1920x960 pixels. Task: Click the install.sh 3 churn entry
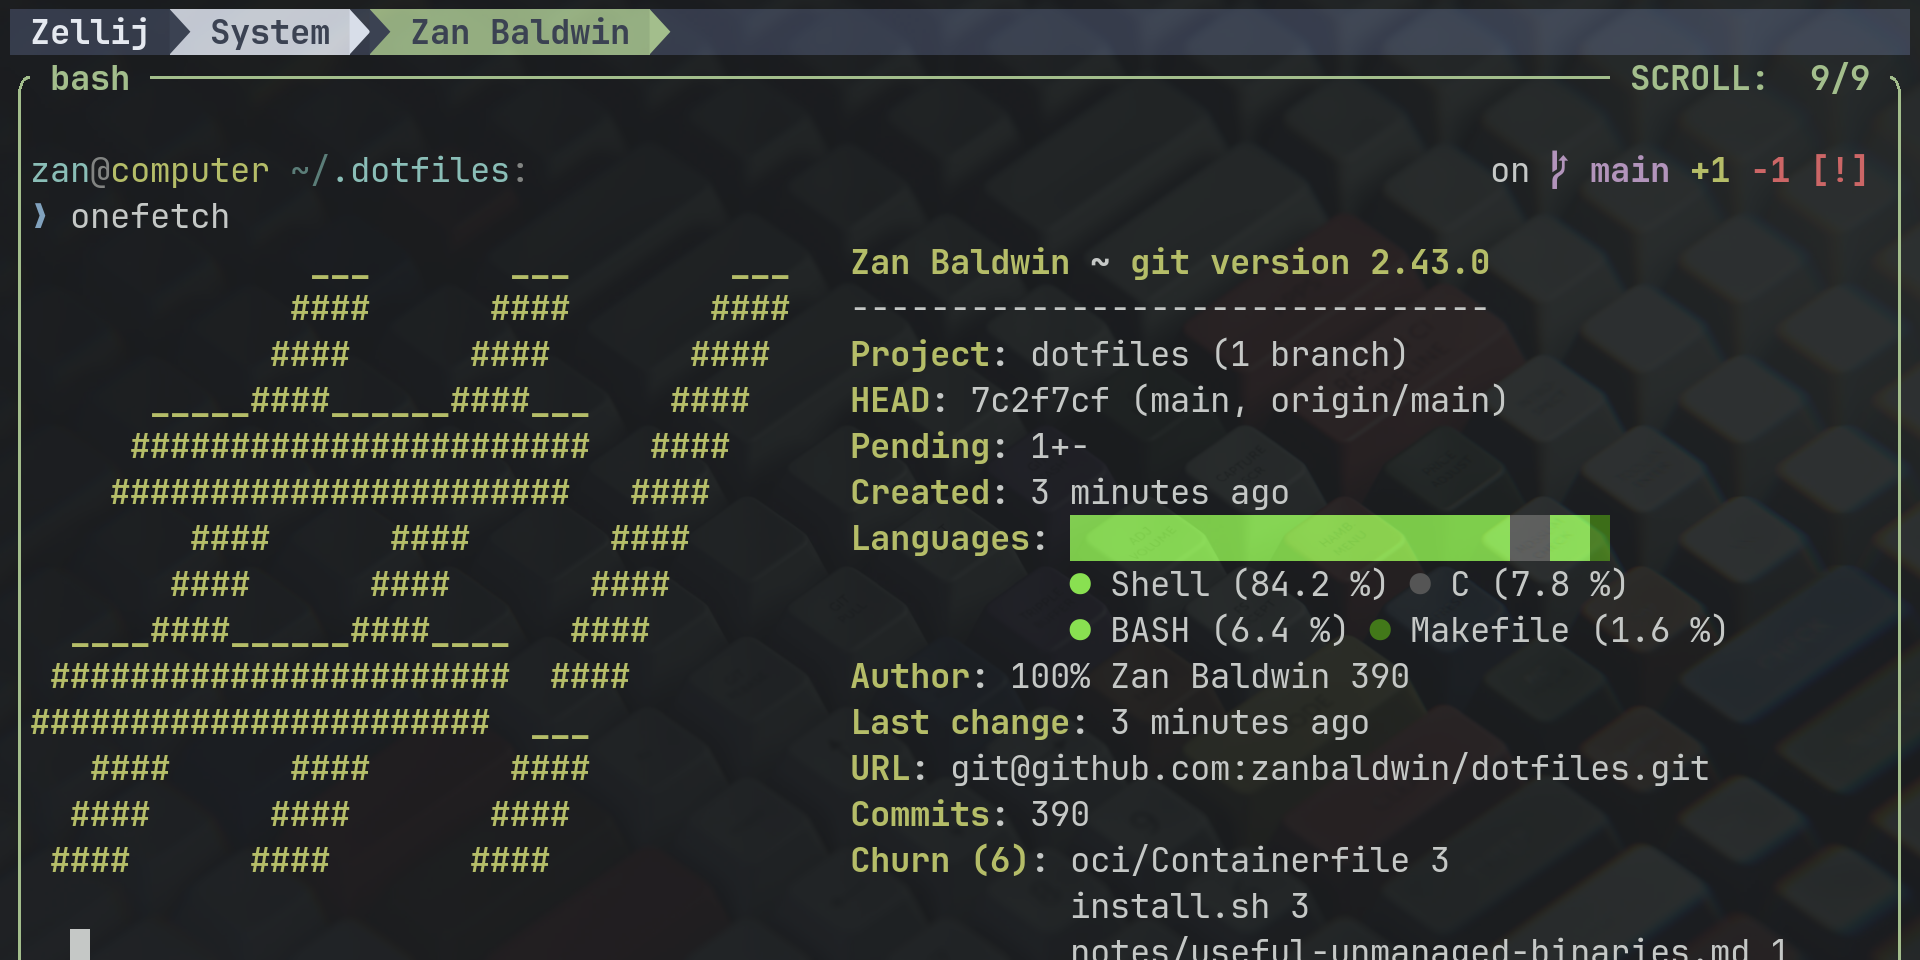[1190, 906]
